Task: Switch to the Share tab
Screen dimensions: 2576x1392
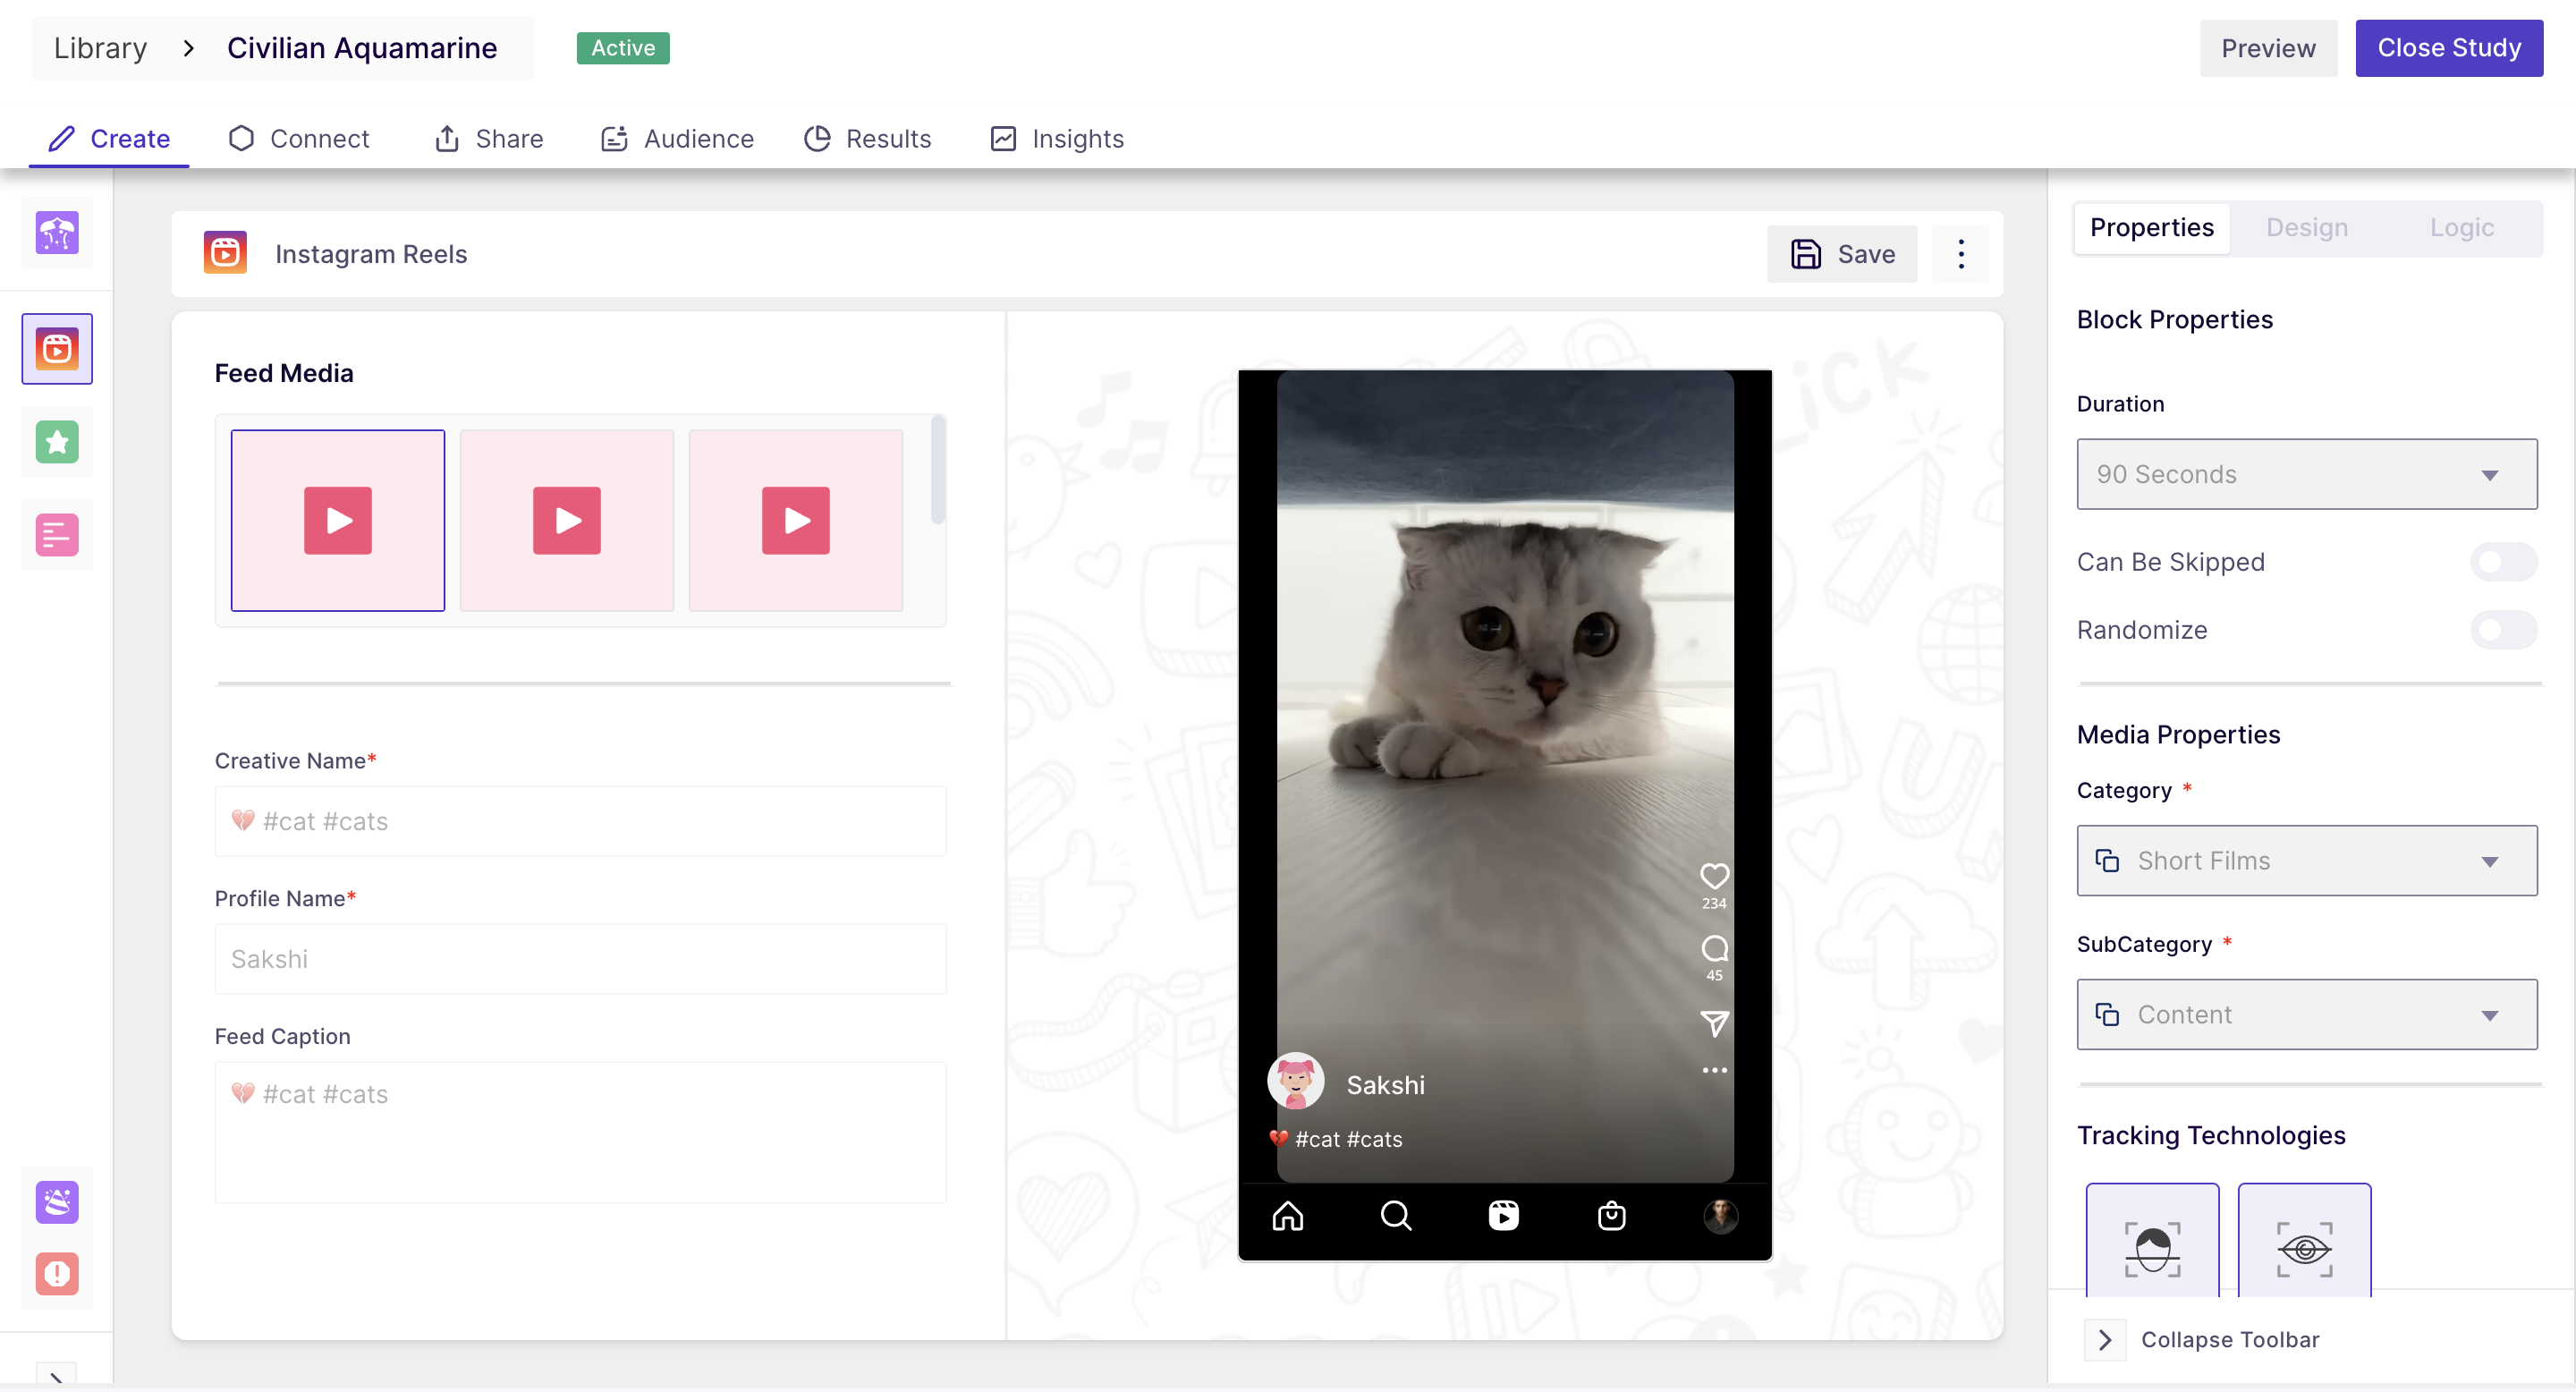Action: [x=489, y=139]
